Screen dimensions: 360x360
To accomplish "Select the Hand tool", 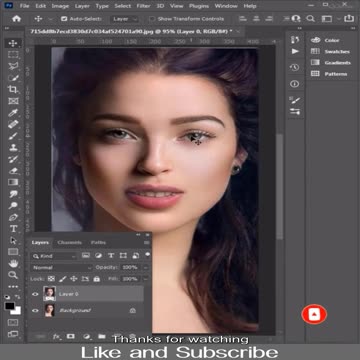I will 13,264.
